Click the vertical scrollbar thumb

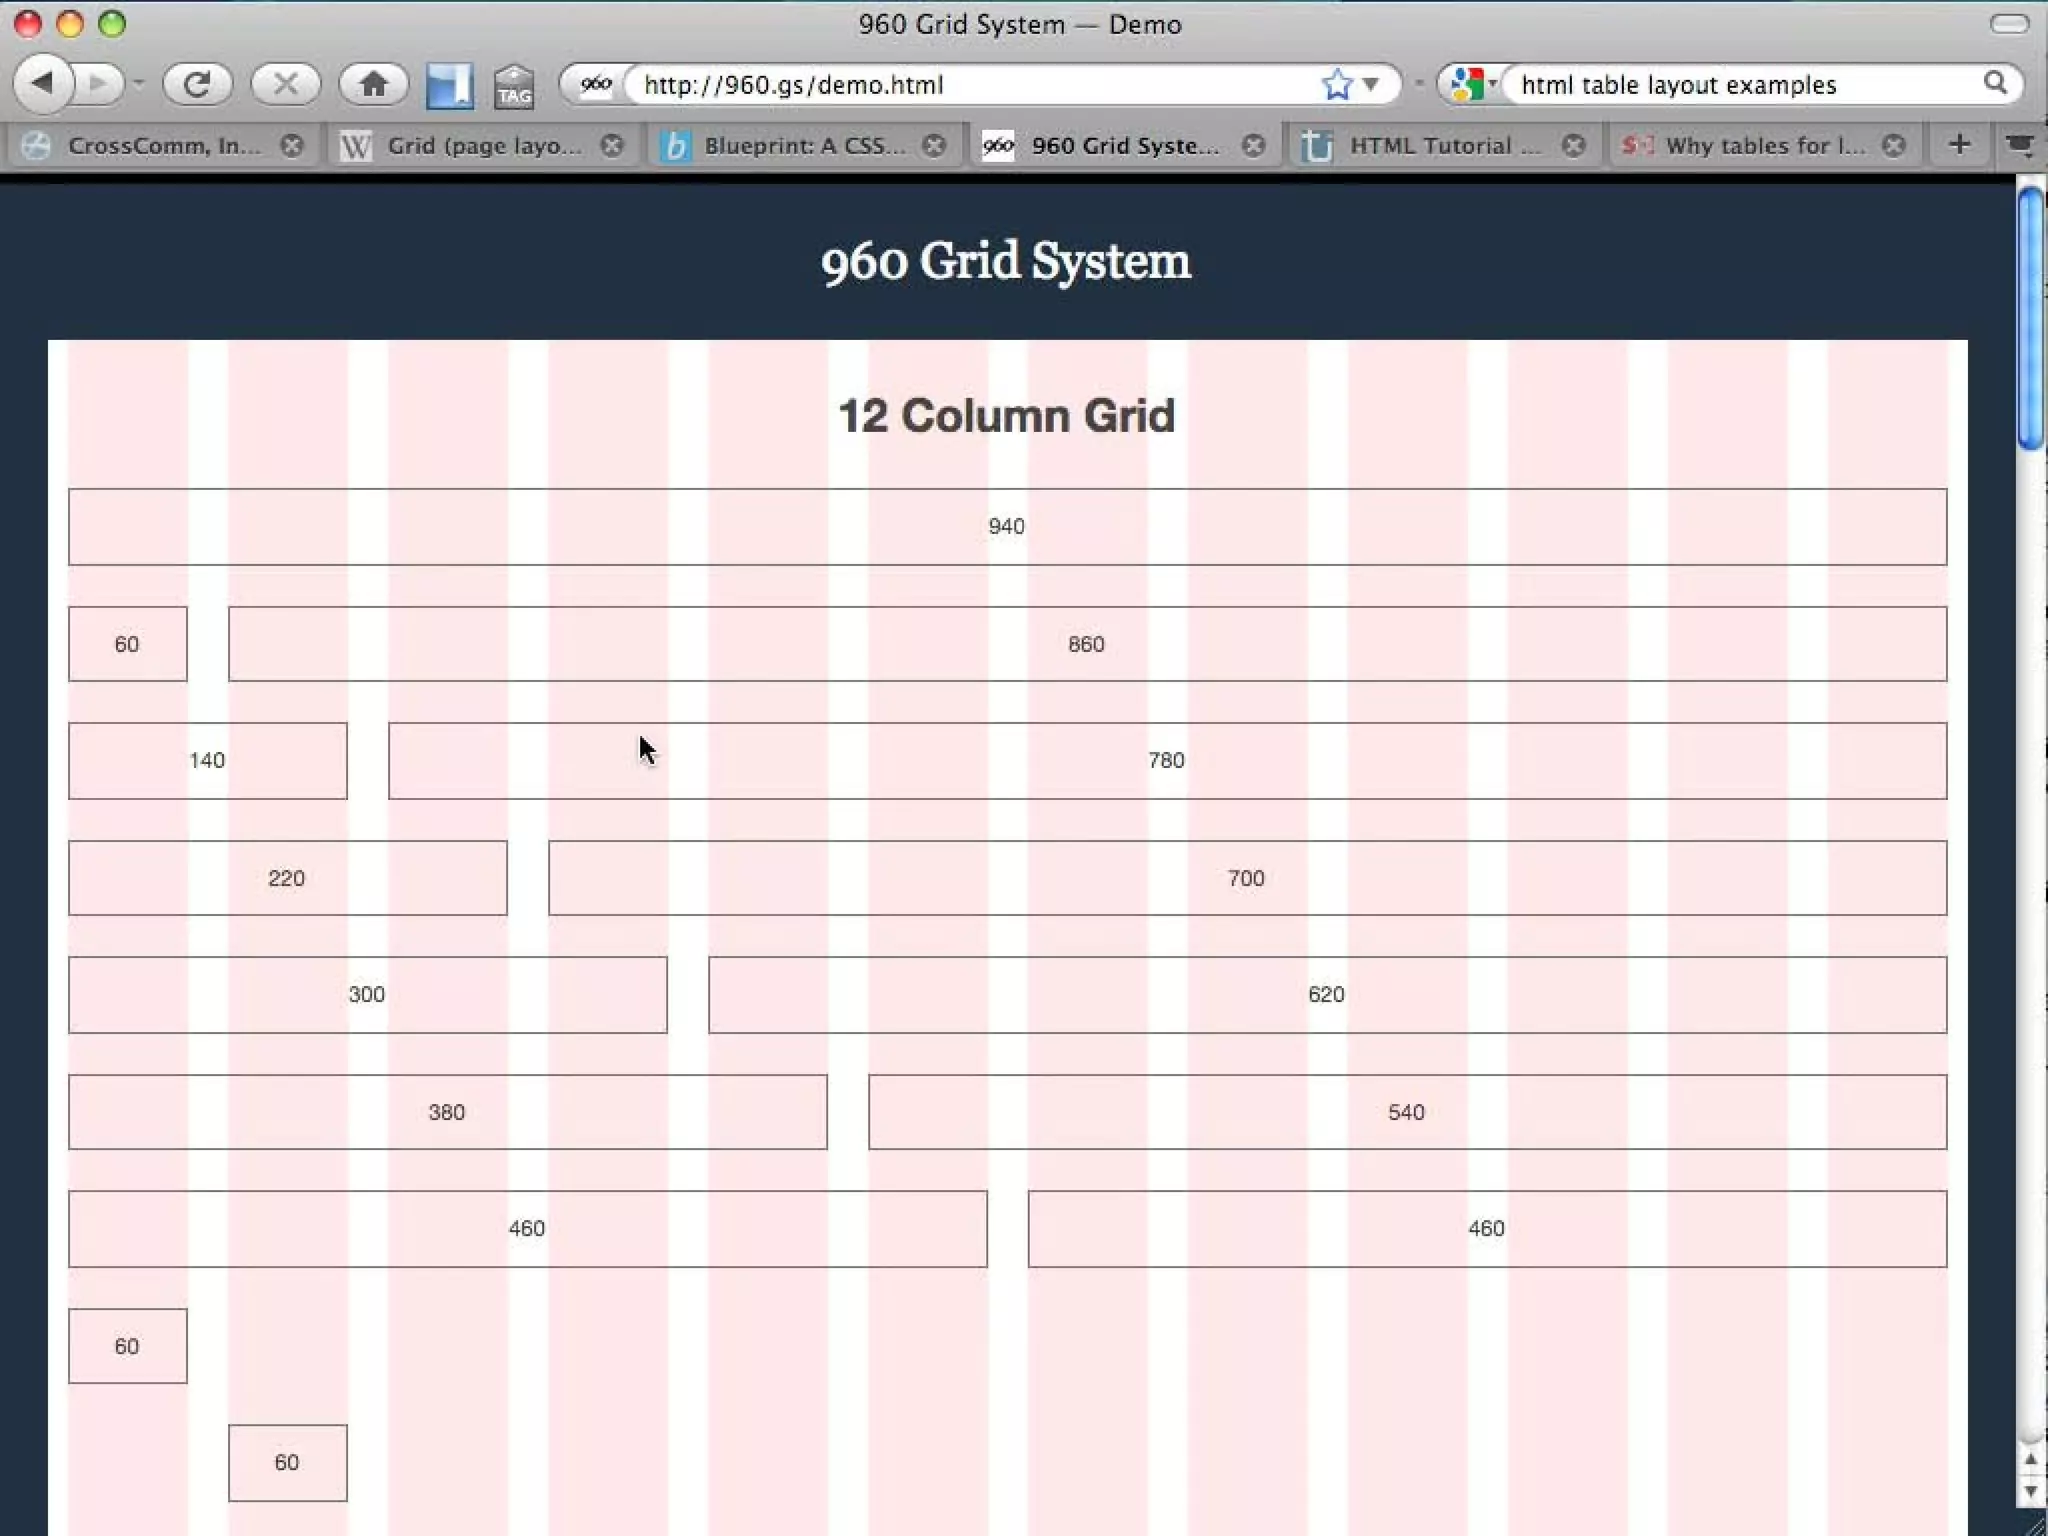[2030, 320]
